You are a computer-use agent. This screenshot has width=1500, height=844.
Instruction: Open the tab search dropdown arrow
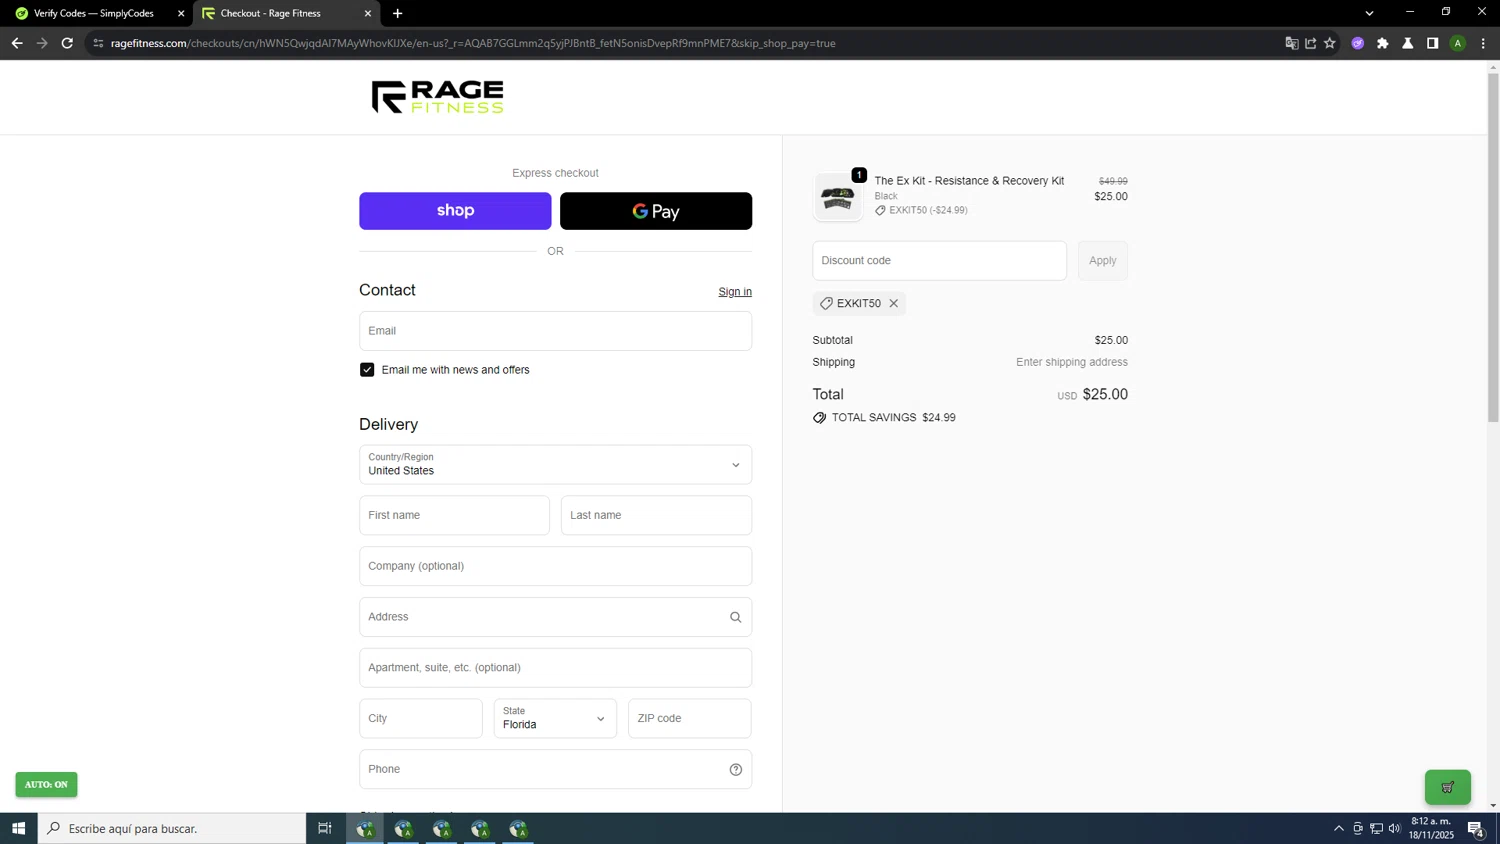pos(1369,13)
